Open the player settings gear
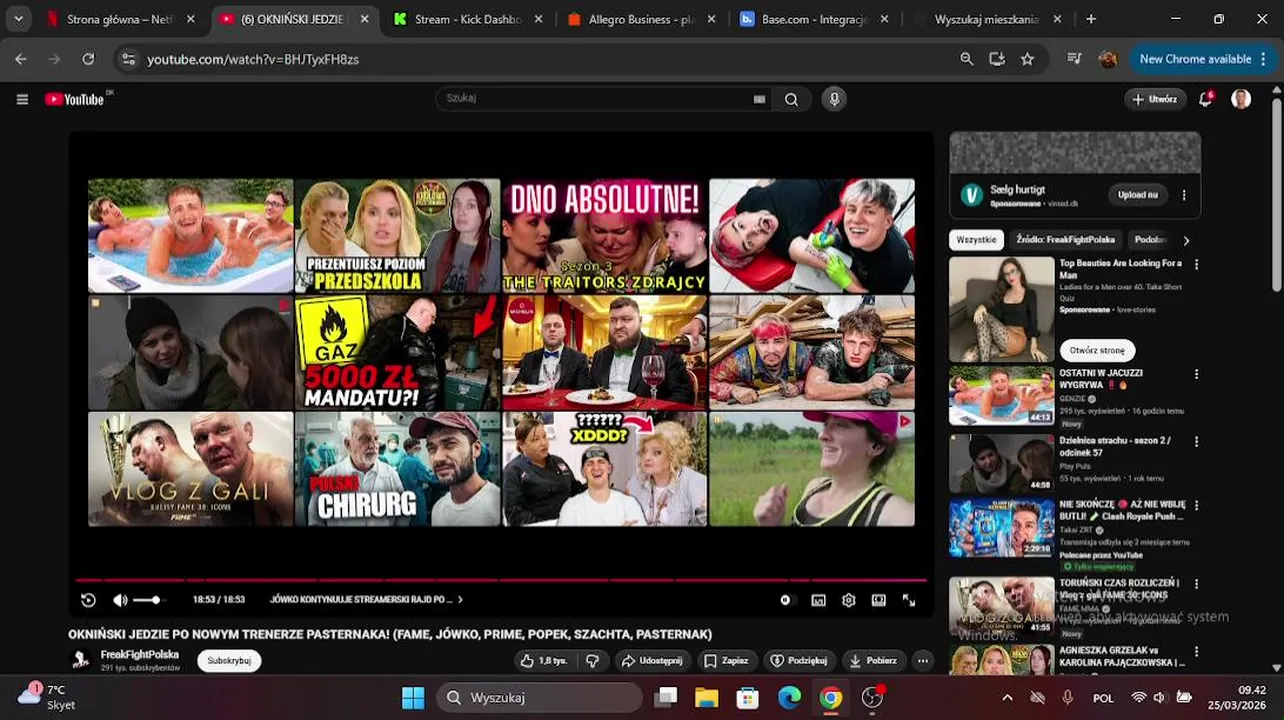Screen dimensions: 1284x720 pos(848,600)
